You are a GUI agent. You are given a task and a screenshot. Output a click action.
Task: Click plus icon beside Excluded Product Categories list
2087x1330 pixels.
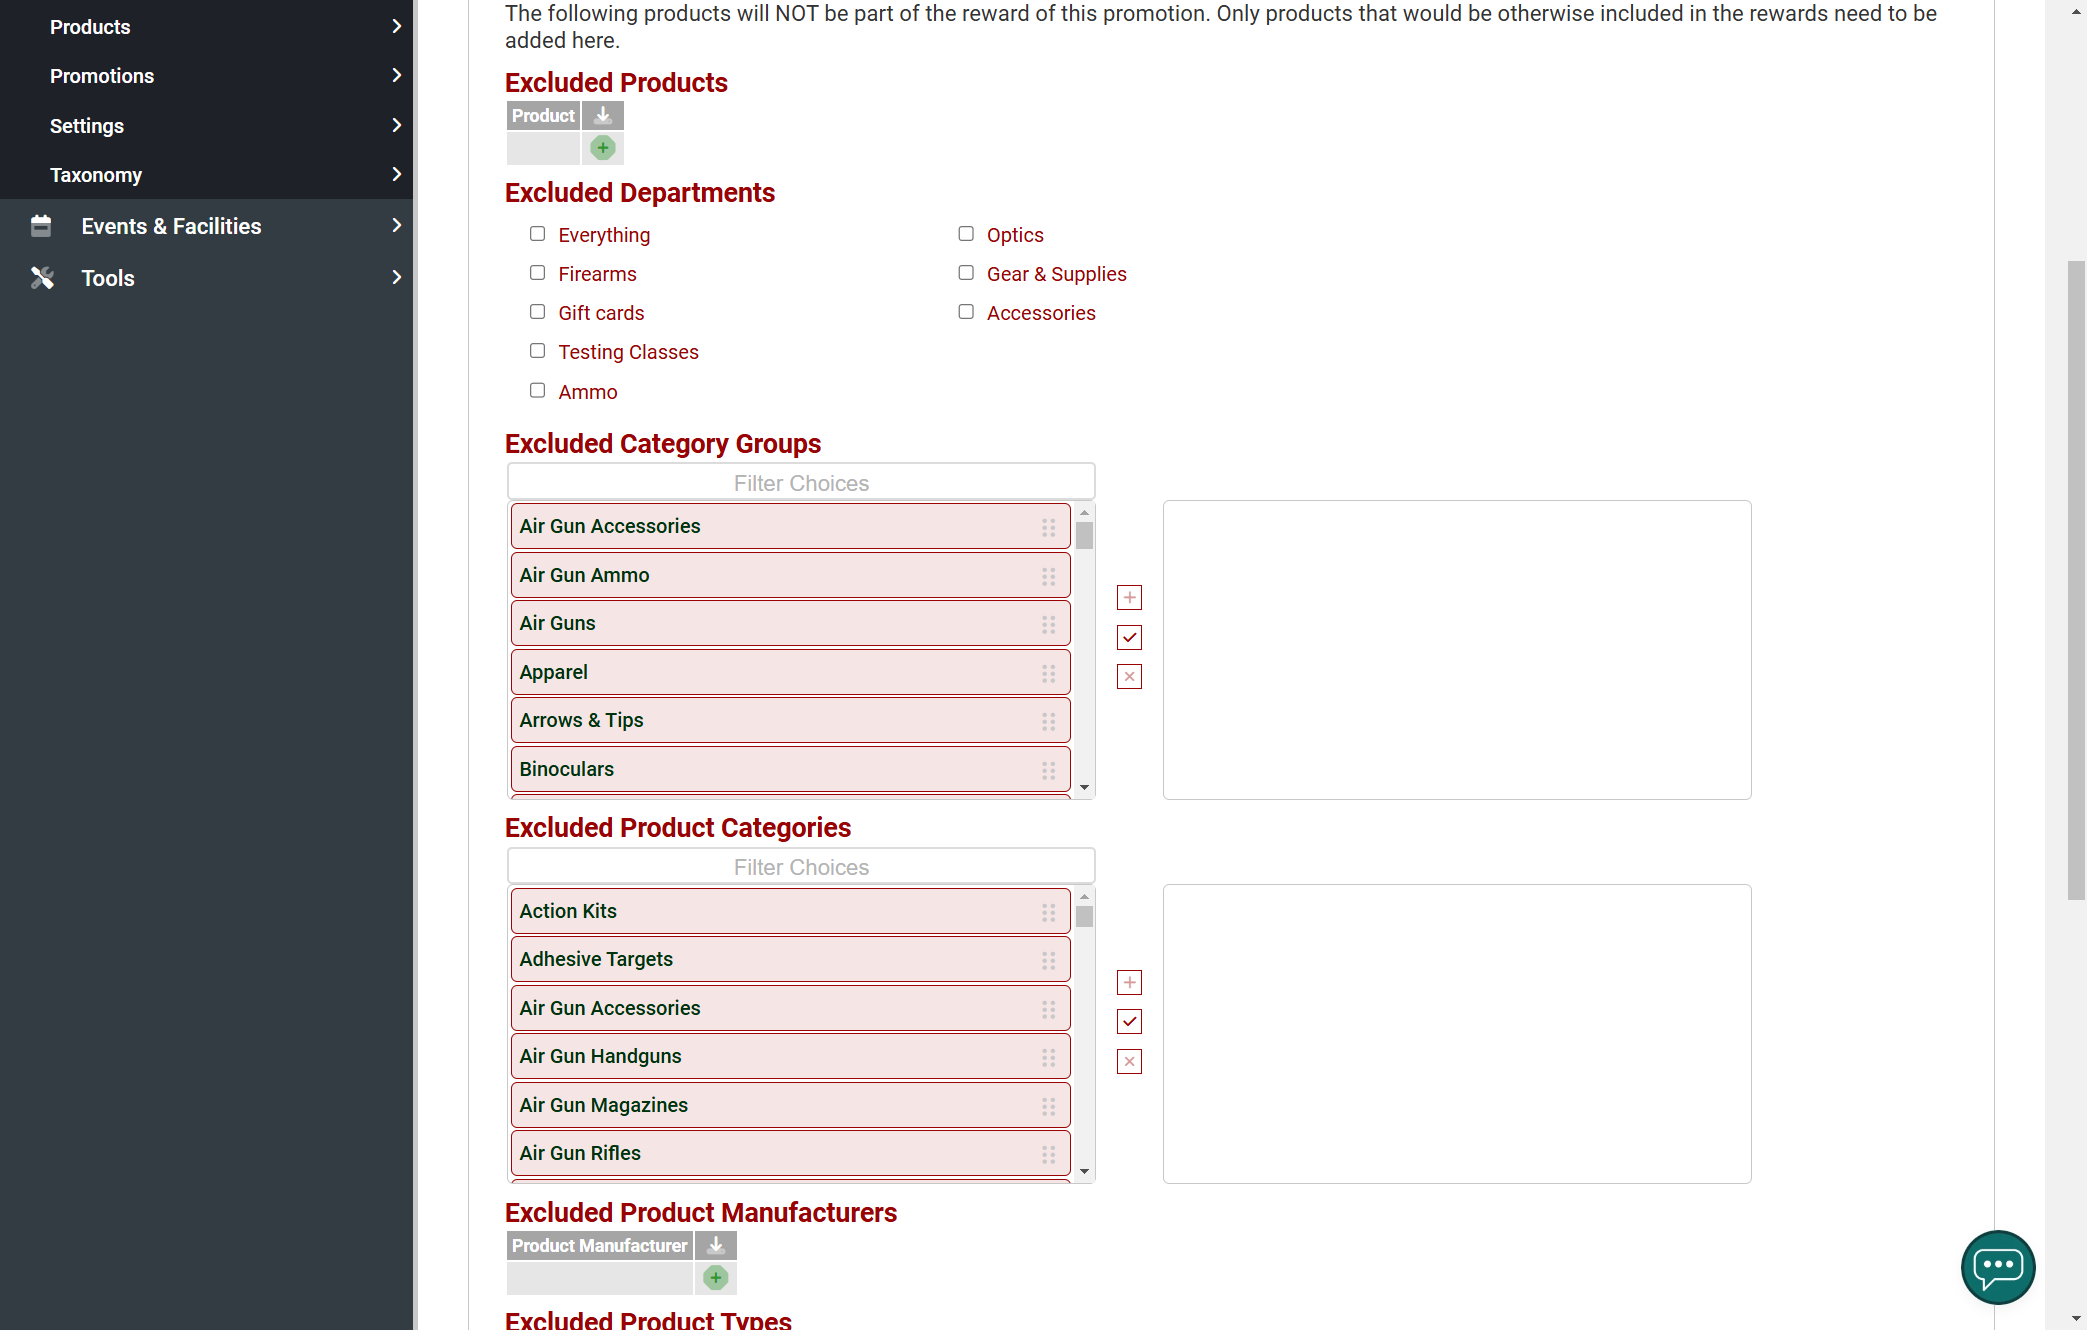[x=1129, y=982]
